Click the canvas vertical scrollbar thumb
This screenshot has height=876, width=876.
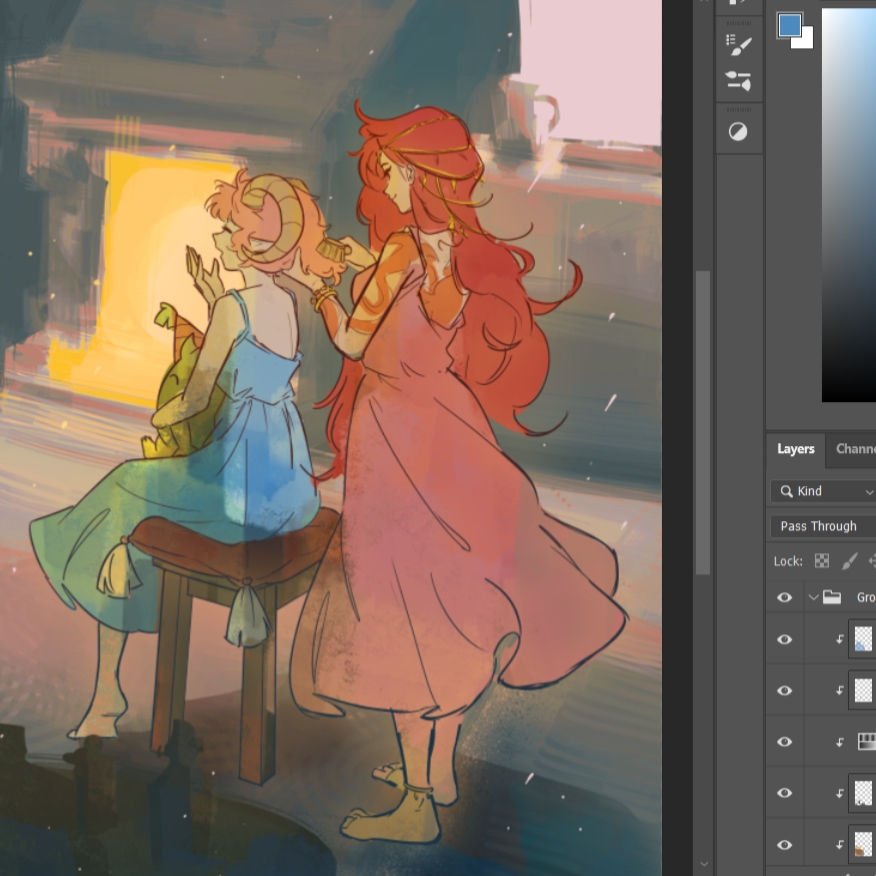coord(703,420)
